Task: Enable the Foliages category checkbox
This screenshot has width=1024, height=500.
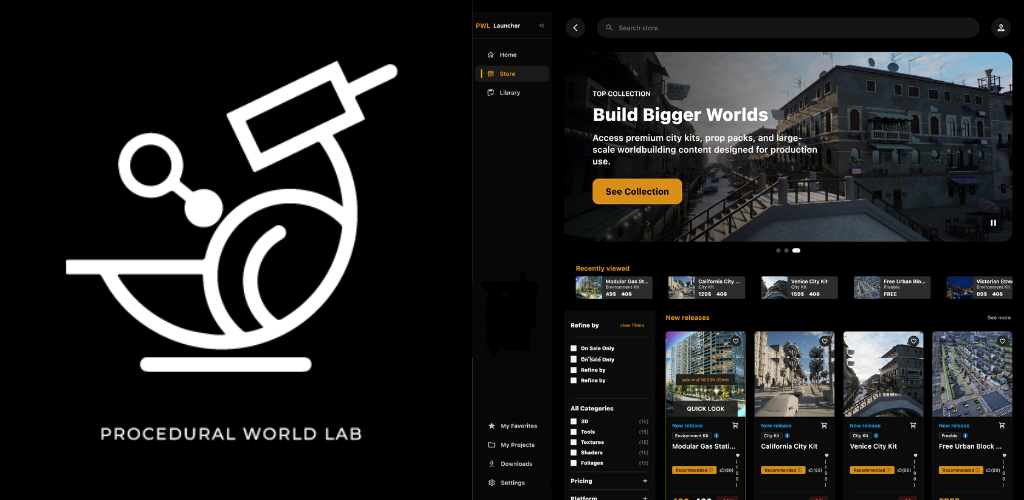Action: pos(573,463)
